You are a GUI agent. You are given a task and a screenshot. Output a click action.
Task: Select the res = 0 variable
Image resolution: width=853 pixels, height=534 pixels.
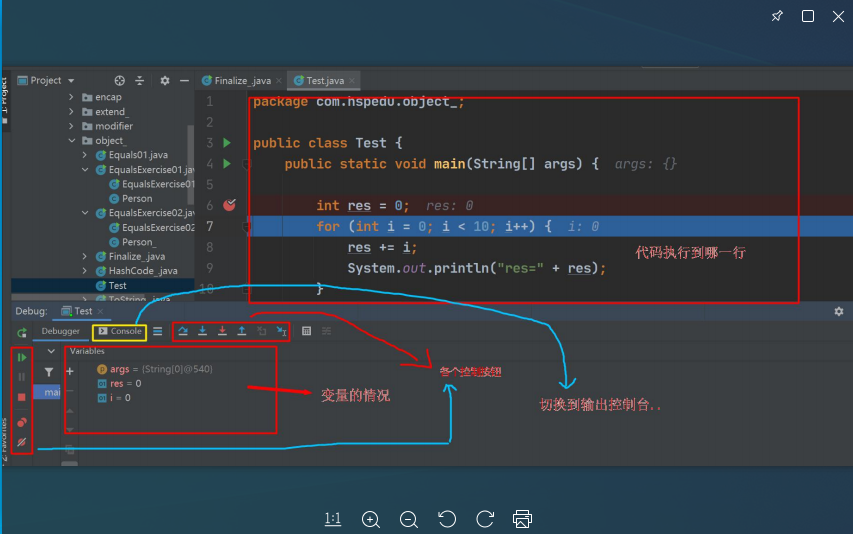(120, 383)
